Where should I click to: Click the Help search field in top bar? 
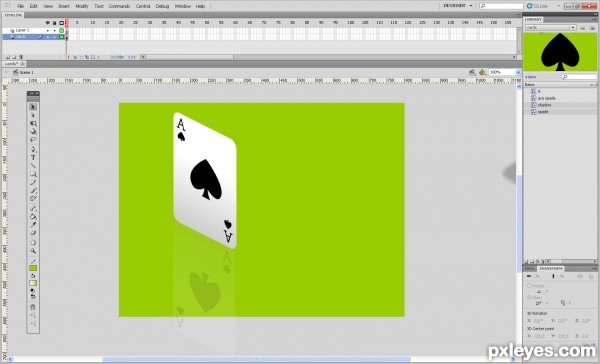[x=501, y=6]
